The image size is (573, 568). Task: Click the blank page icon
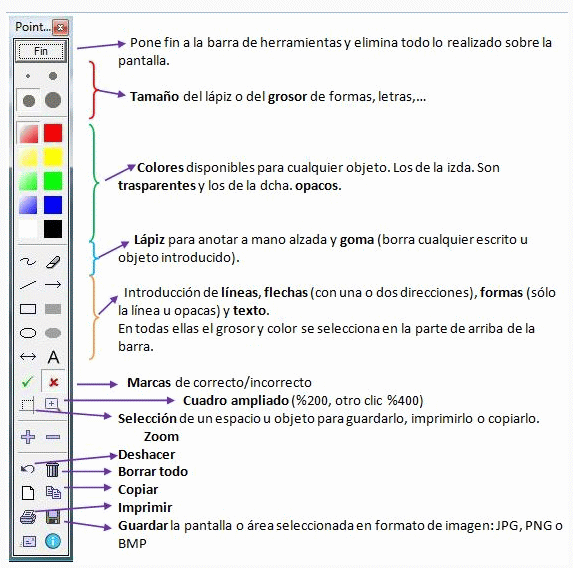pyautogui.click(x=28, y=493)
